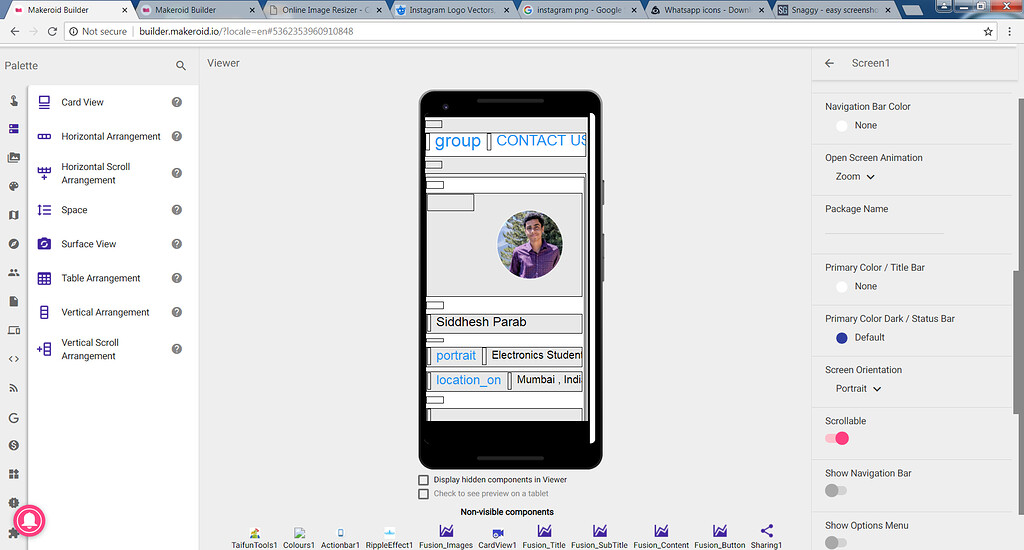Select Mumbai, India label in viewer
Screen dimensions: 1024x550
[549, 380]
